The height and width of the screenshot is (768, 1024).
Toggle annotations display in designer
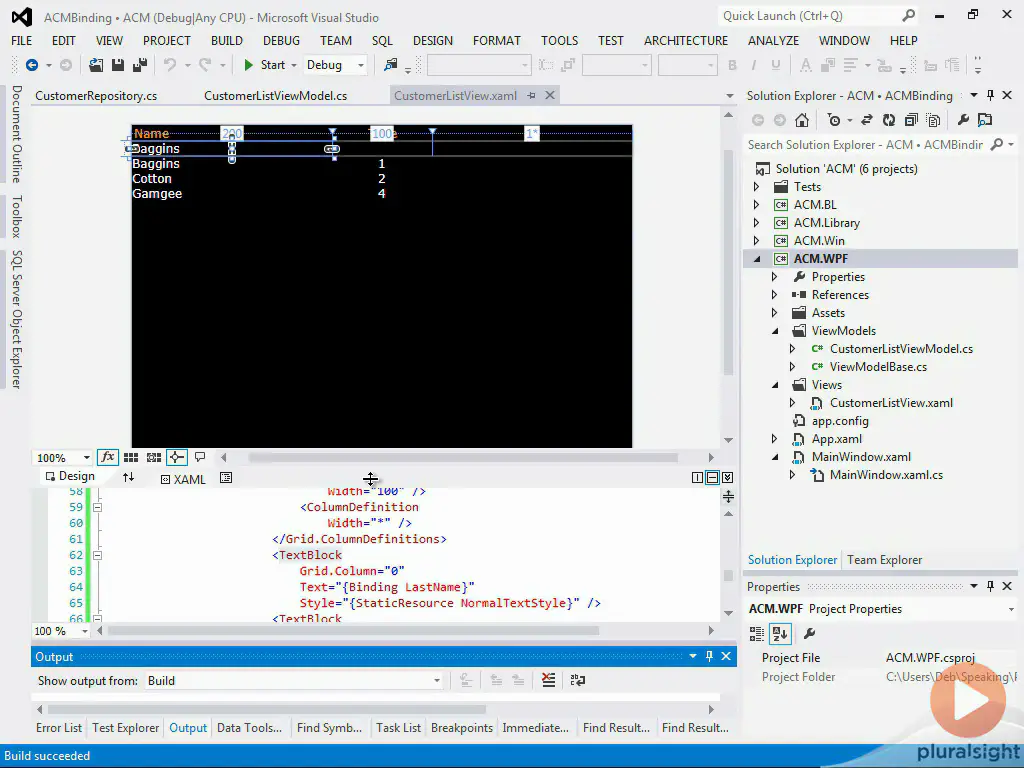click(x=200, y=457)
